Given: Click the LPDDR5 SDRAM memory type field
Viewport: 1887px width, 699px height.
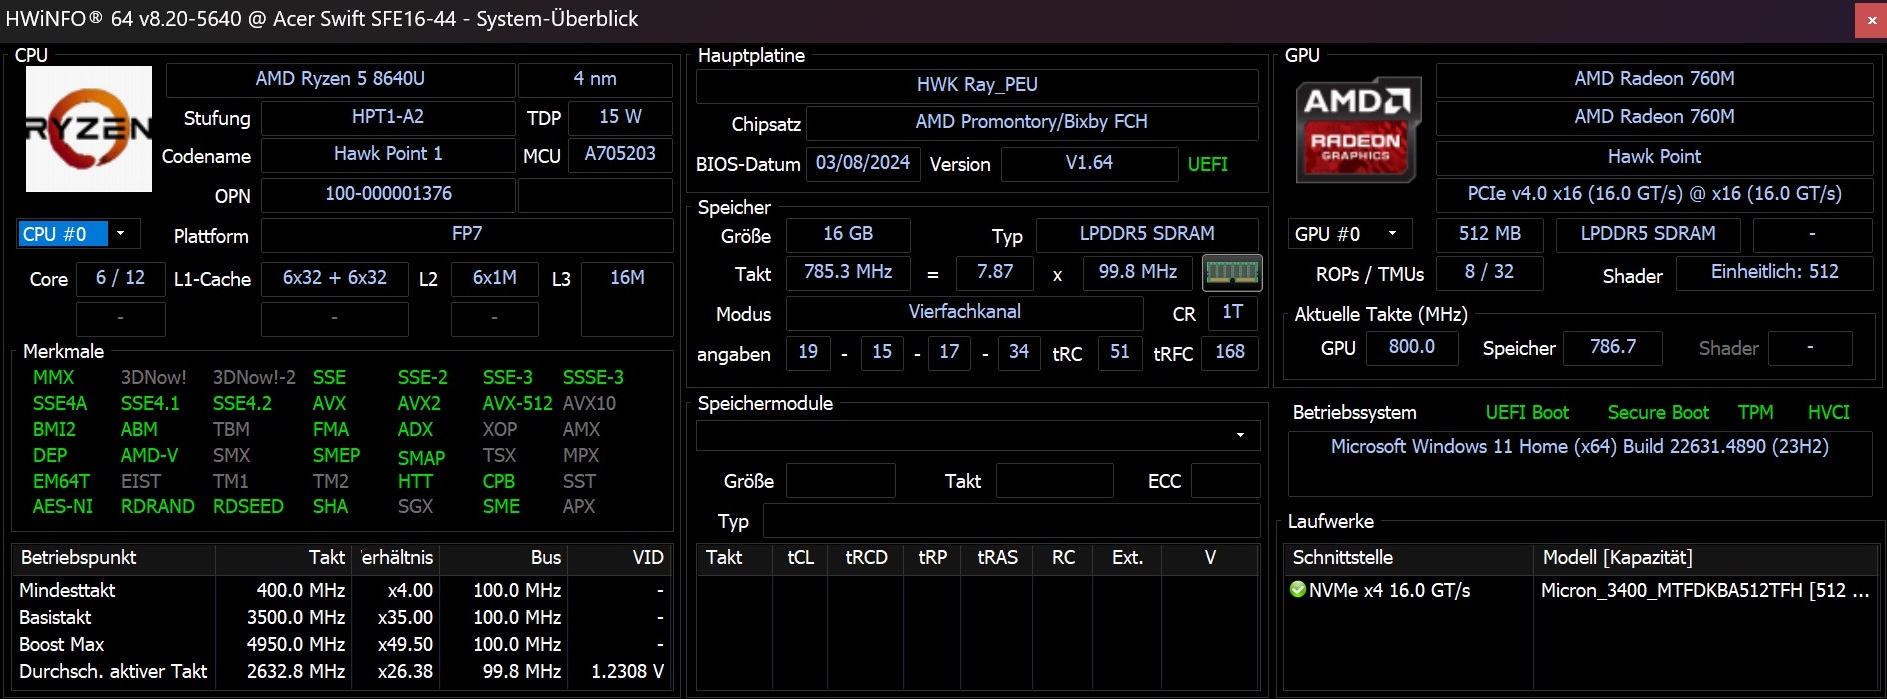Looking at the screenshot, I should pyautogui.click(x=1147, y=234).
